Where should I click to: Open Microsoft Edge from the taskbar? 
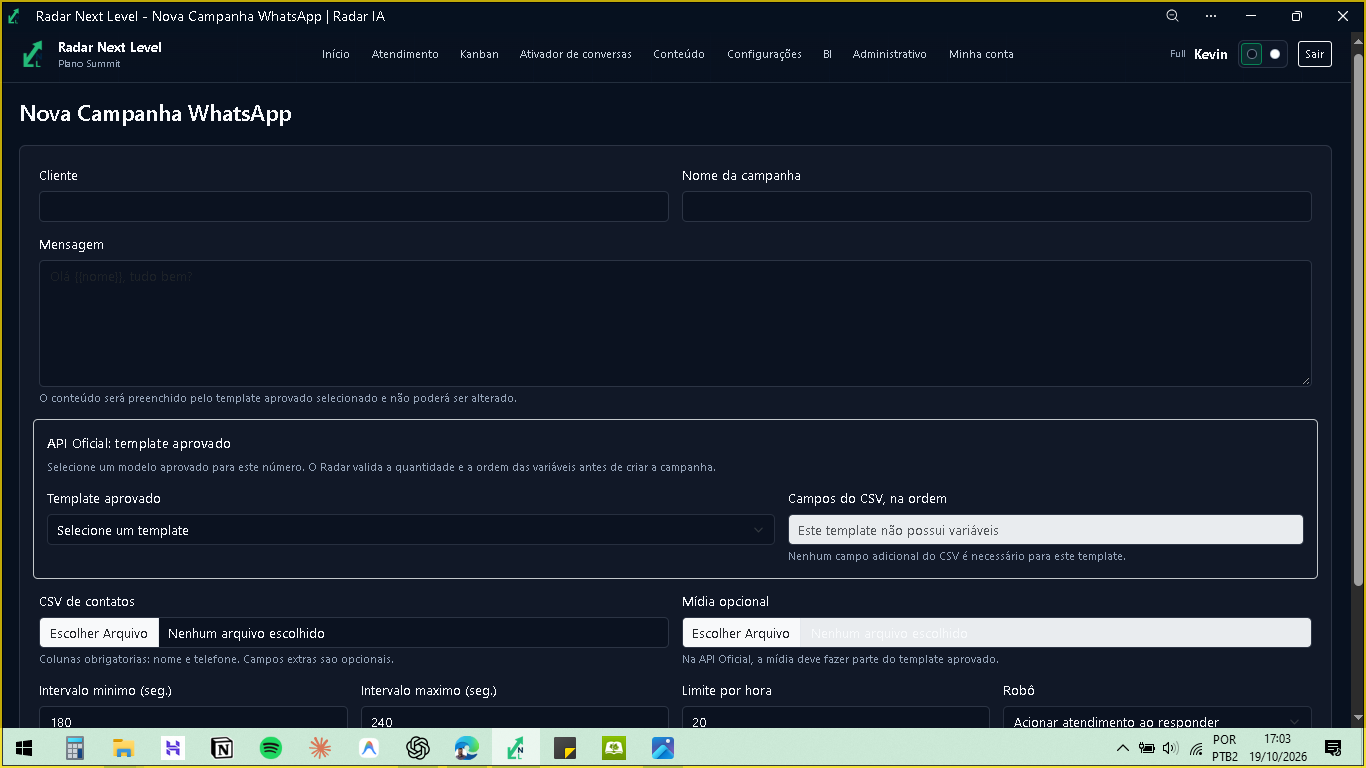point(467,748)
